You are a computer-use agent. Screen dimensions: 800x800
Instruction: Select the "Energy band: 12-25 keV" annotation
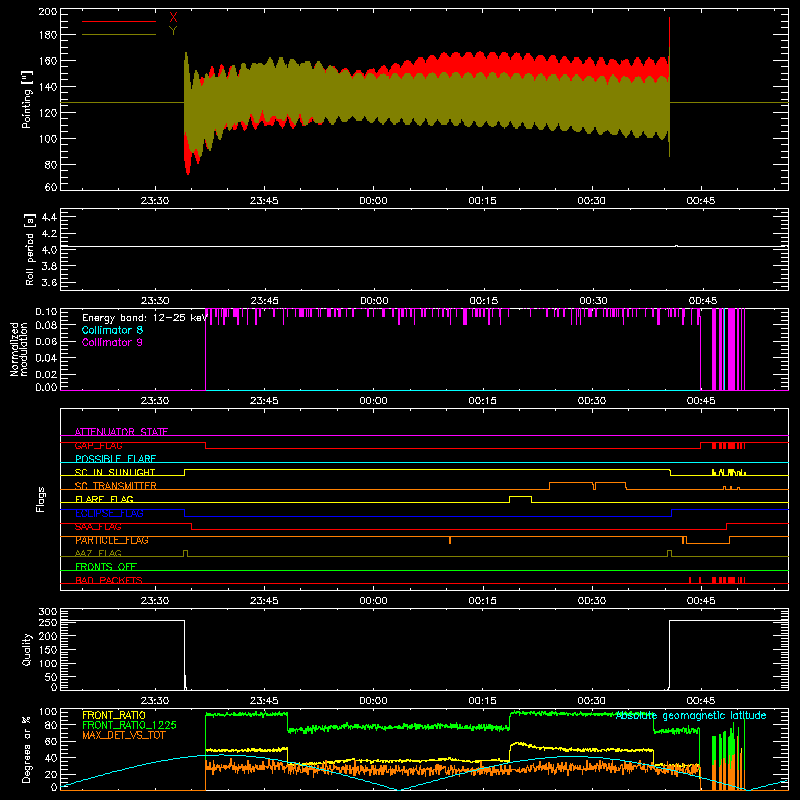click(x=145, y=318)
